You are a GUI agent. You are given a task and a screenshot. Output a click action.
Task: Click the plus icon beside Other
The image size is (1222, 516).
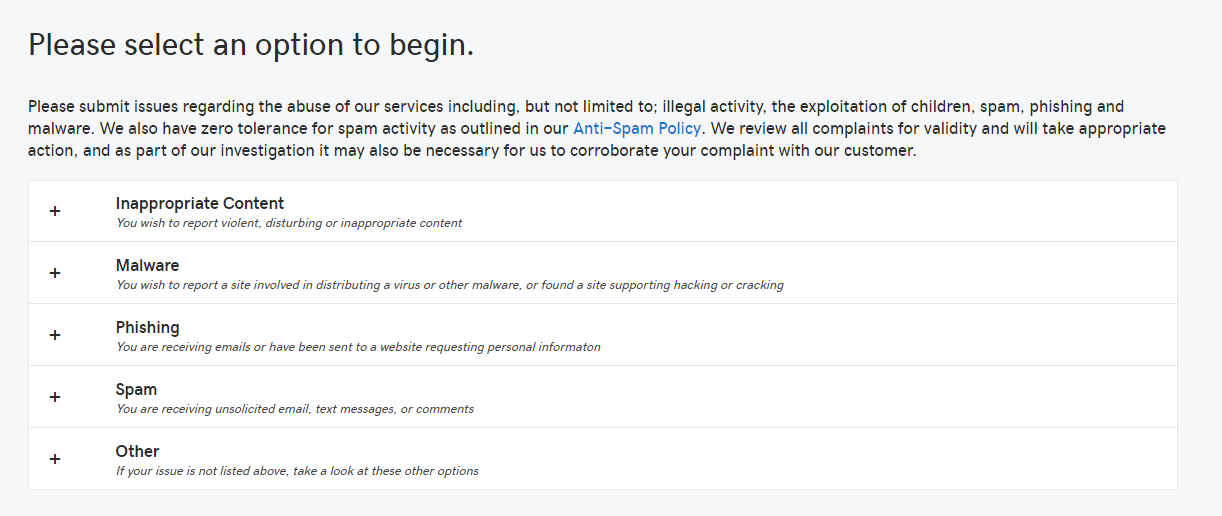click(x=55, y=459)
